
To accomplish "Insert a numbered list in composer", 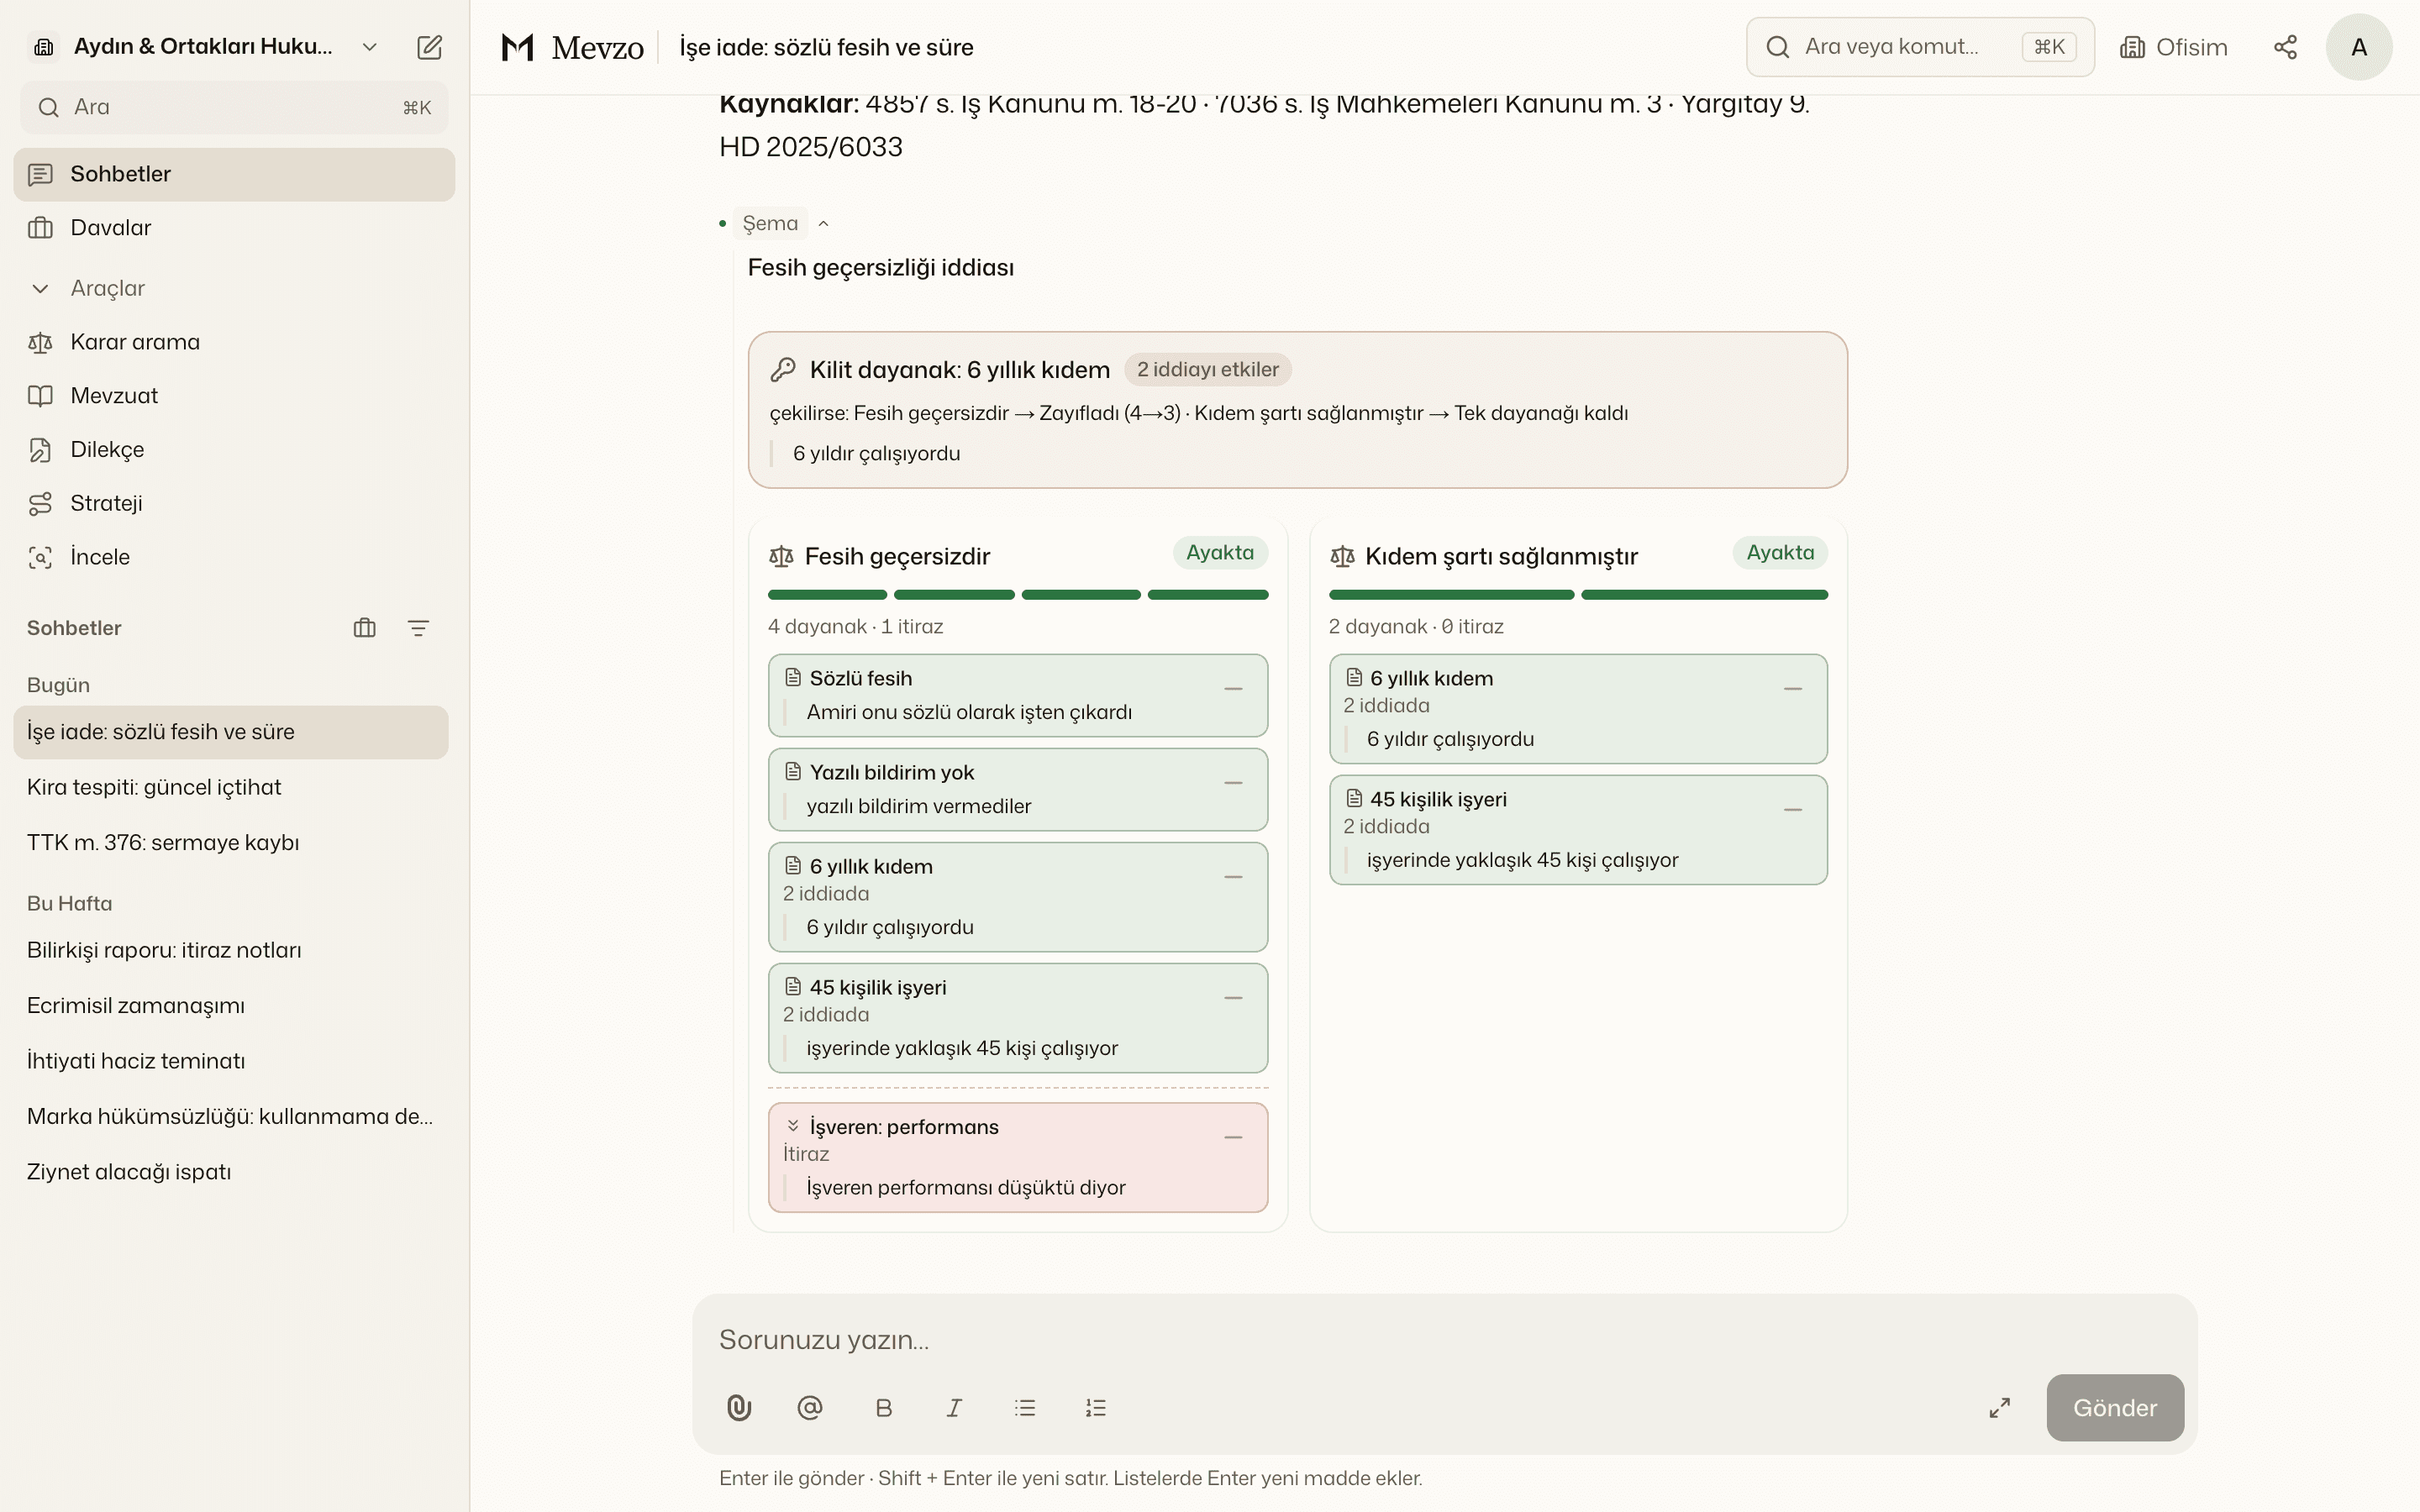I will point(1096,1408).
